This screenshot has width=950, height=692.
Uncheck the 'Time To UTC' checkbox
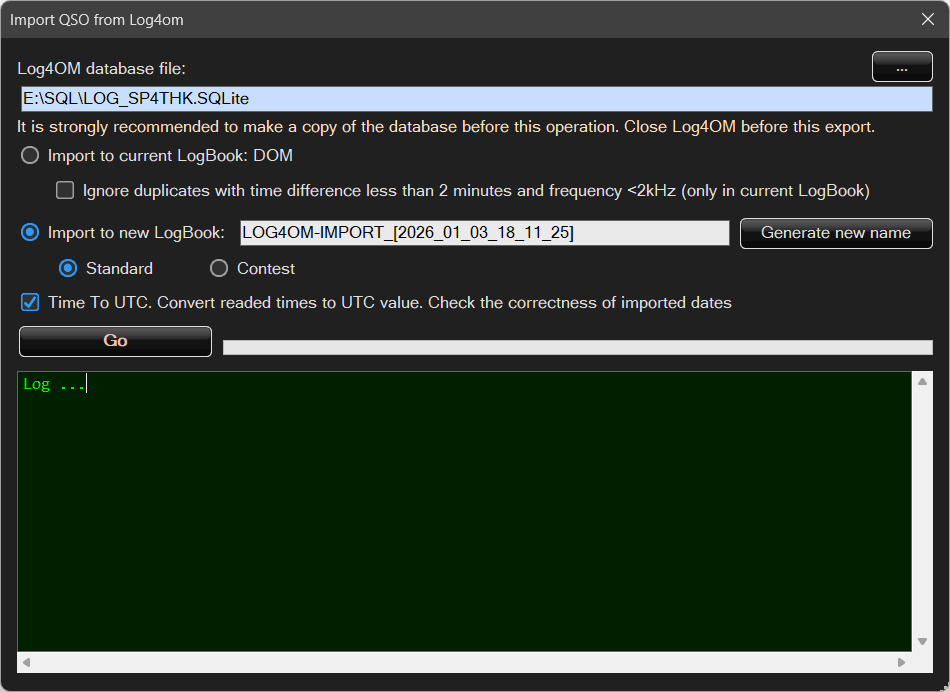31,302
